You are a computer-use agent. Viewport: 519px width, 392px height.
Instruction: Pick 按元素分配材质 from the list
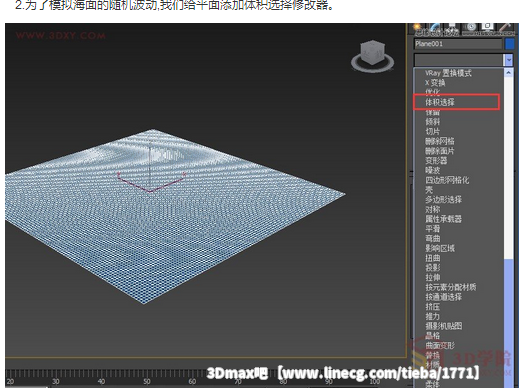(451, 287)
